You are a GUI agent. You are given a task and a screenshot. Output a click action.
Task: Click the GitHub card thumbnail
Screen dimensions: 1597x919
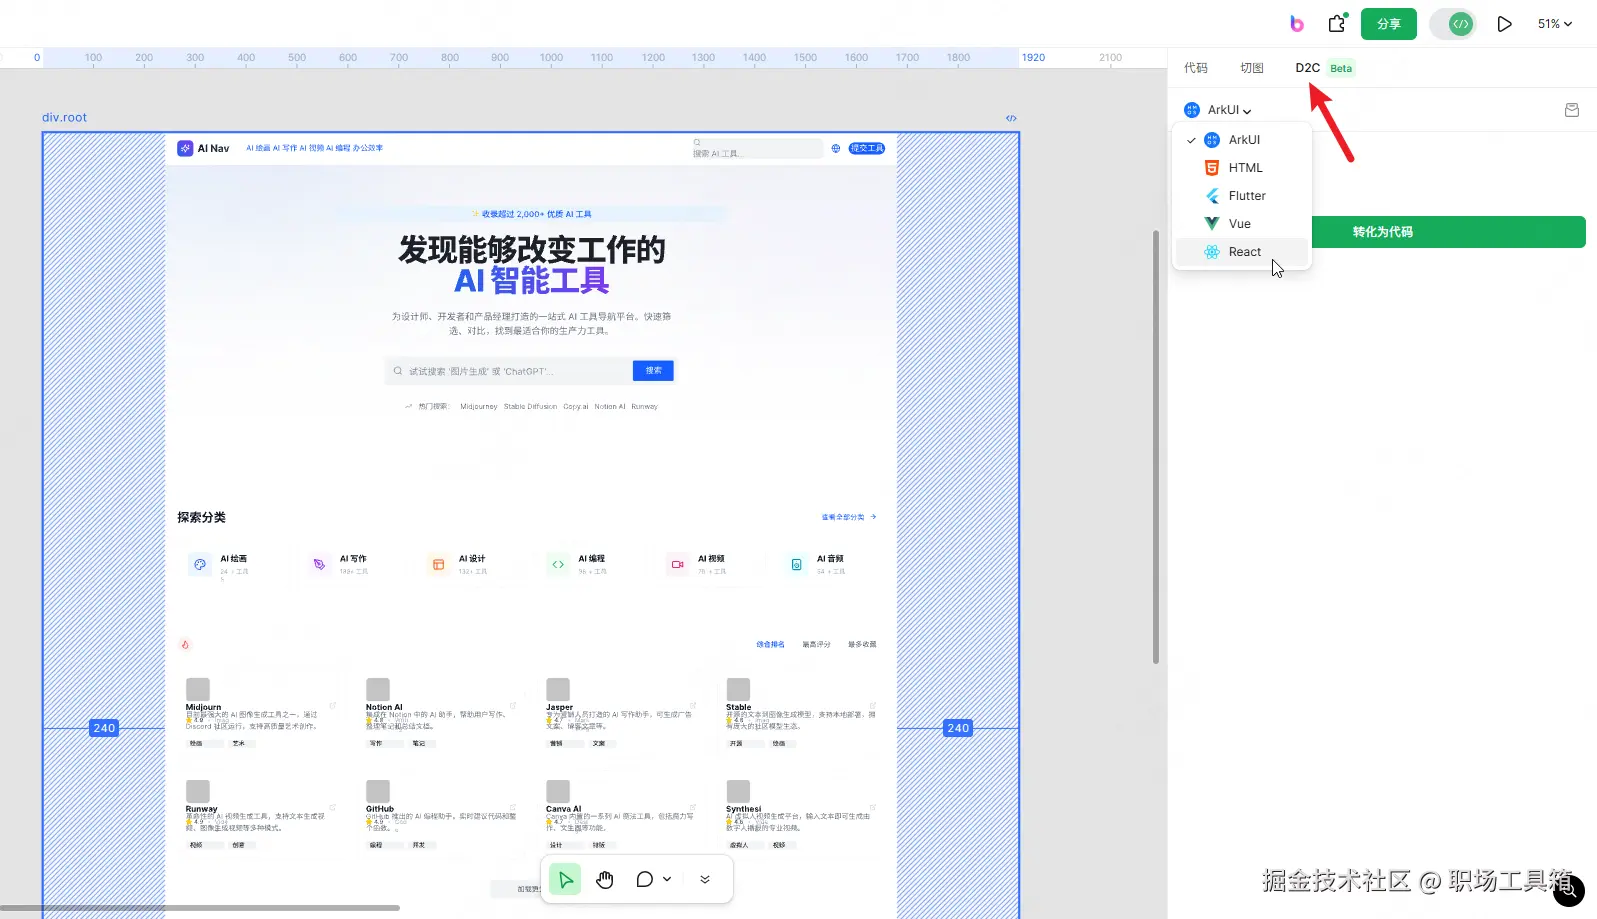click(x=378, y=791)
